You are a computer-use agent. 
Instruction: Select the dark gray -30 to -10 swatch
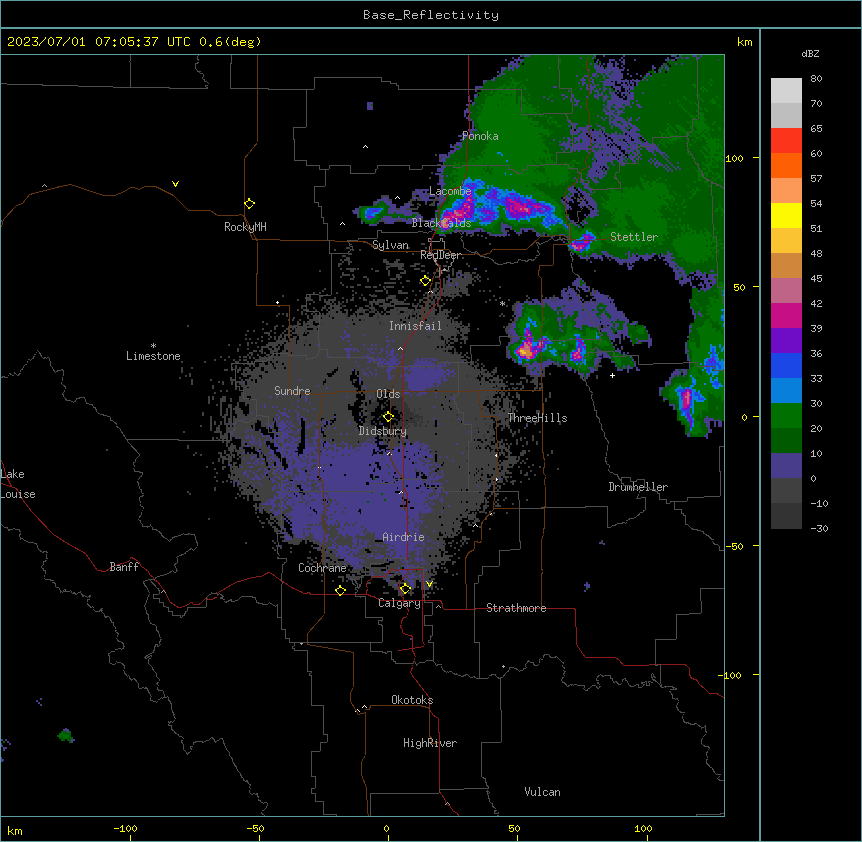tap(786, 516)
